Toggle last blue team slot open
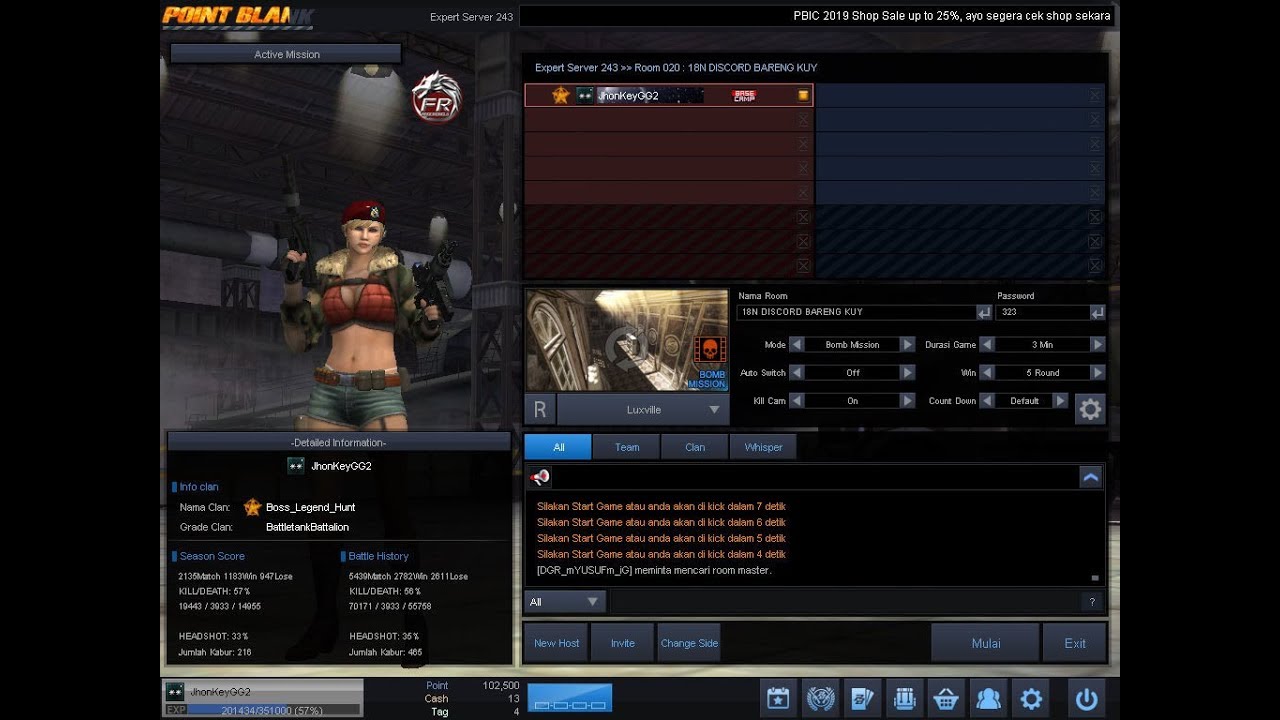1280x720 pixels. point(1096,266)
